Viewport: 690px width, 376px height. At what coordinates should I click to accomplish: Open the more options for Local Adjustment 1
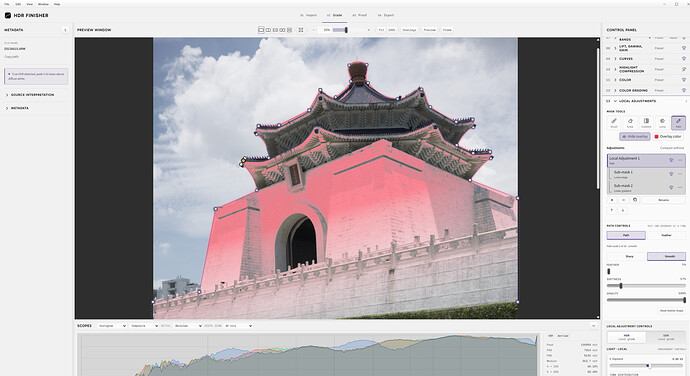click(x=680, y=160)
